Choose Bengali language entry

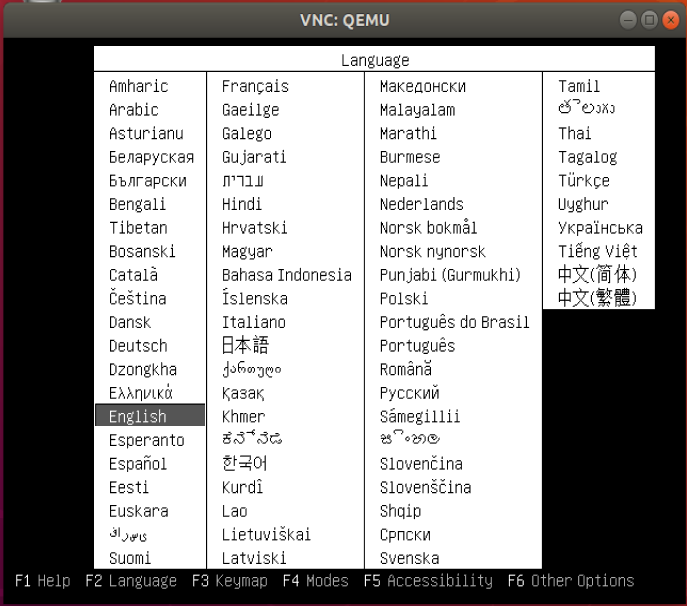tap(137, 204)
